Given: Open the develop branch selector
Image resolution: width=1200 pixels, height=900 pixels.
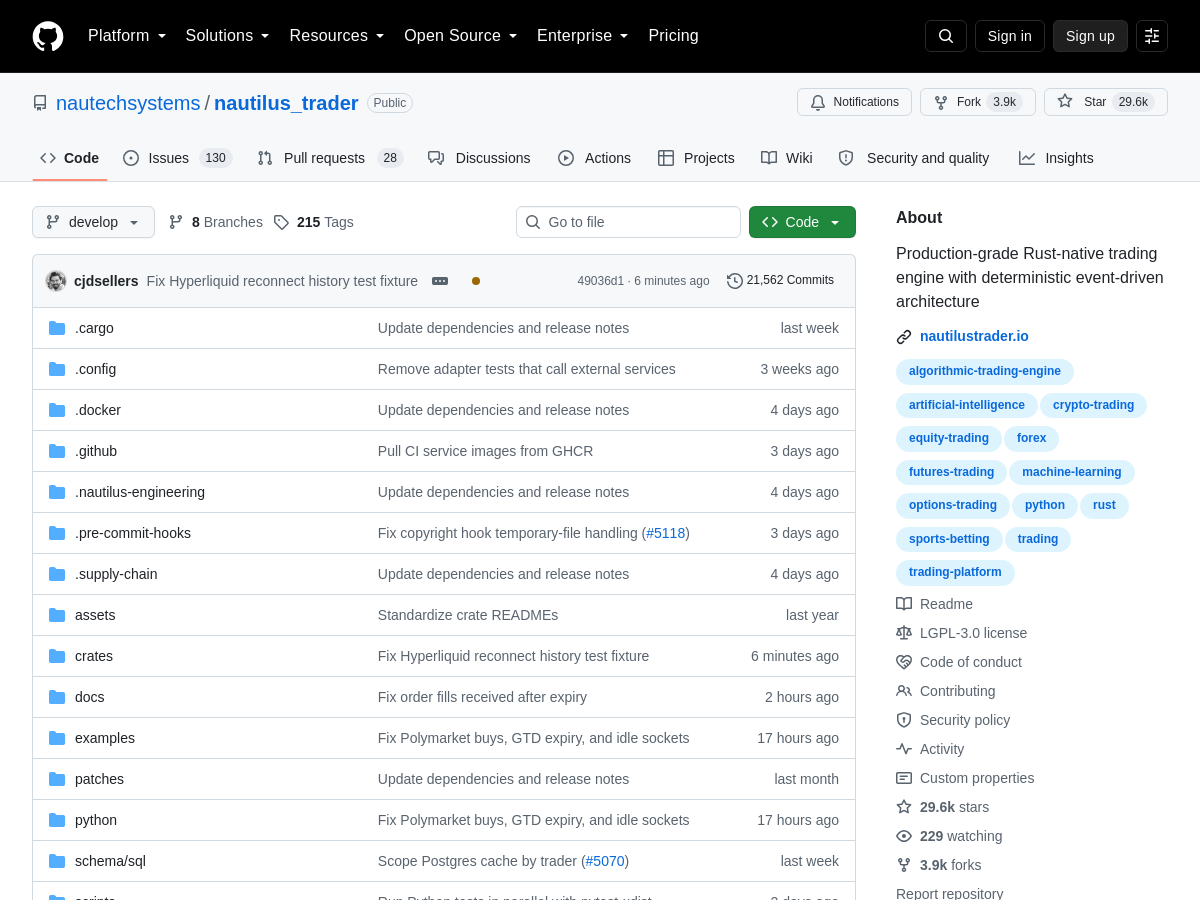Looking at the screenshot, I should [93, 222].
